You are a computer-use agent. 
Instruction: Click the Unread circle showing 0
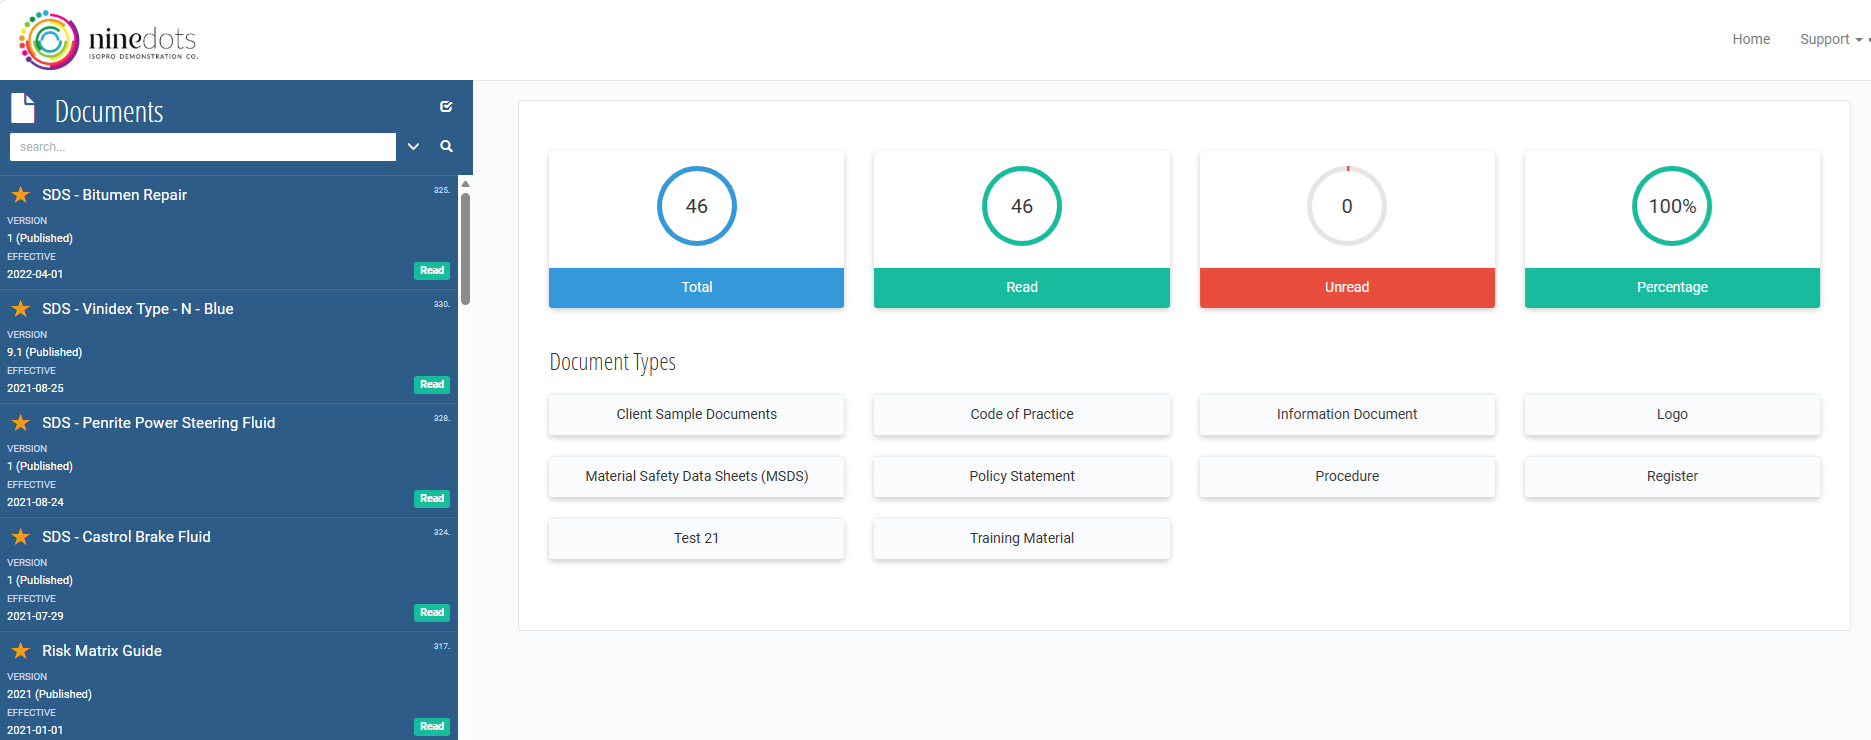1347,206
